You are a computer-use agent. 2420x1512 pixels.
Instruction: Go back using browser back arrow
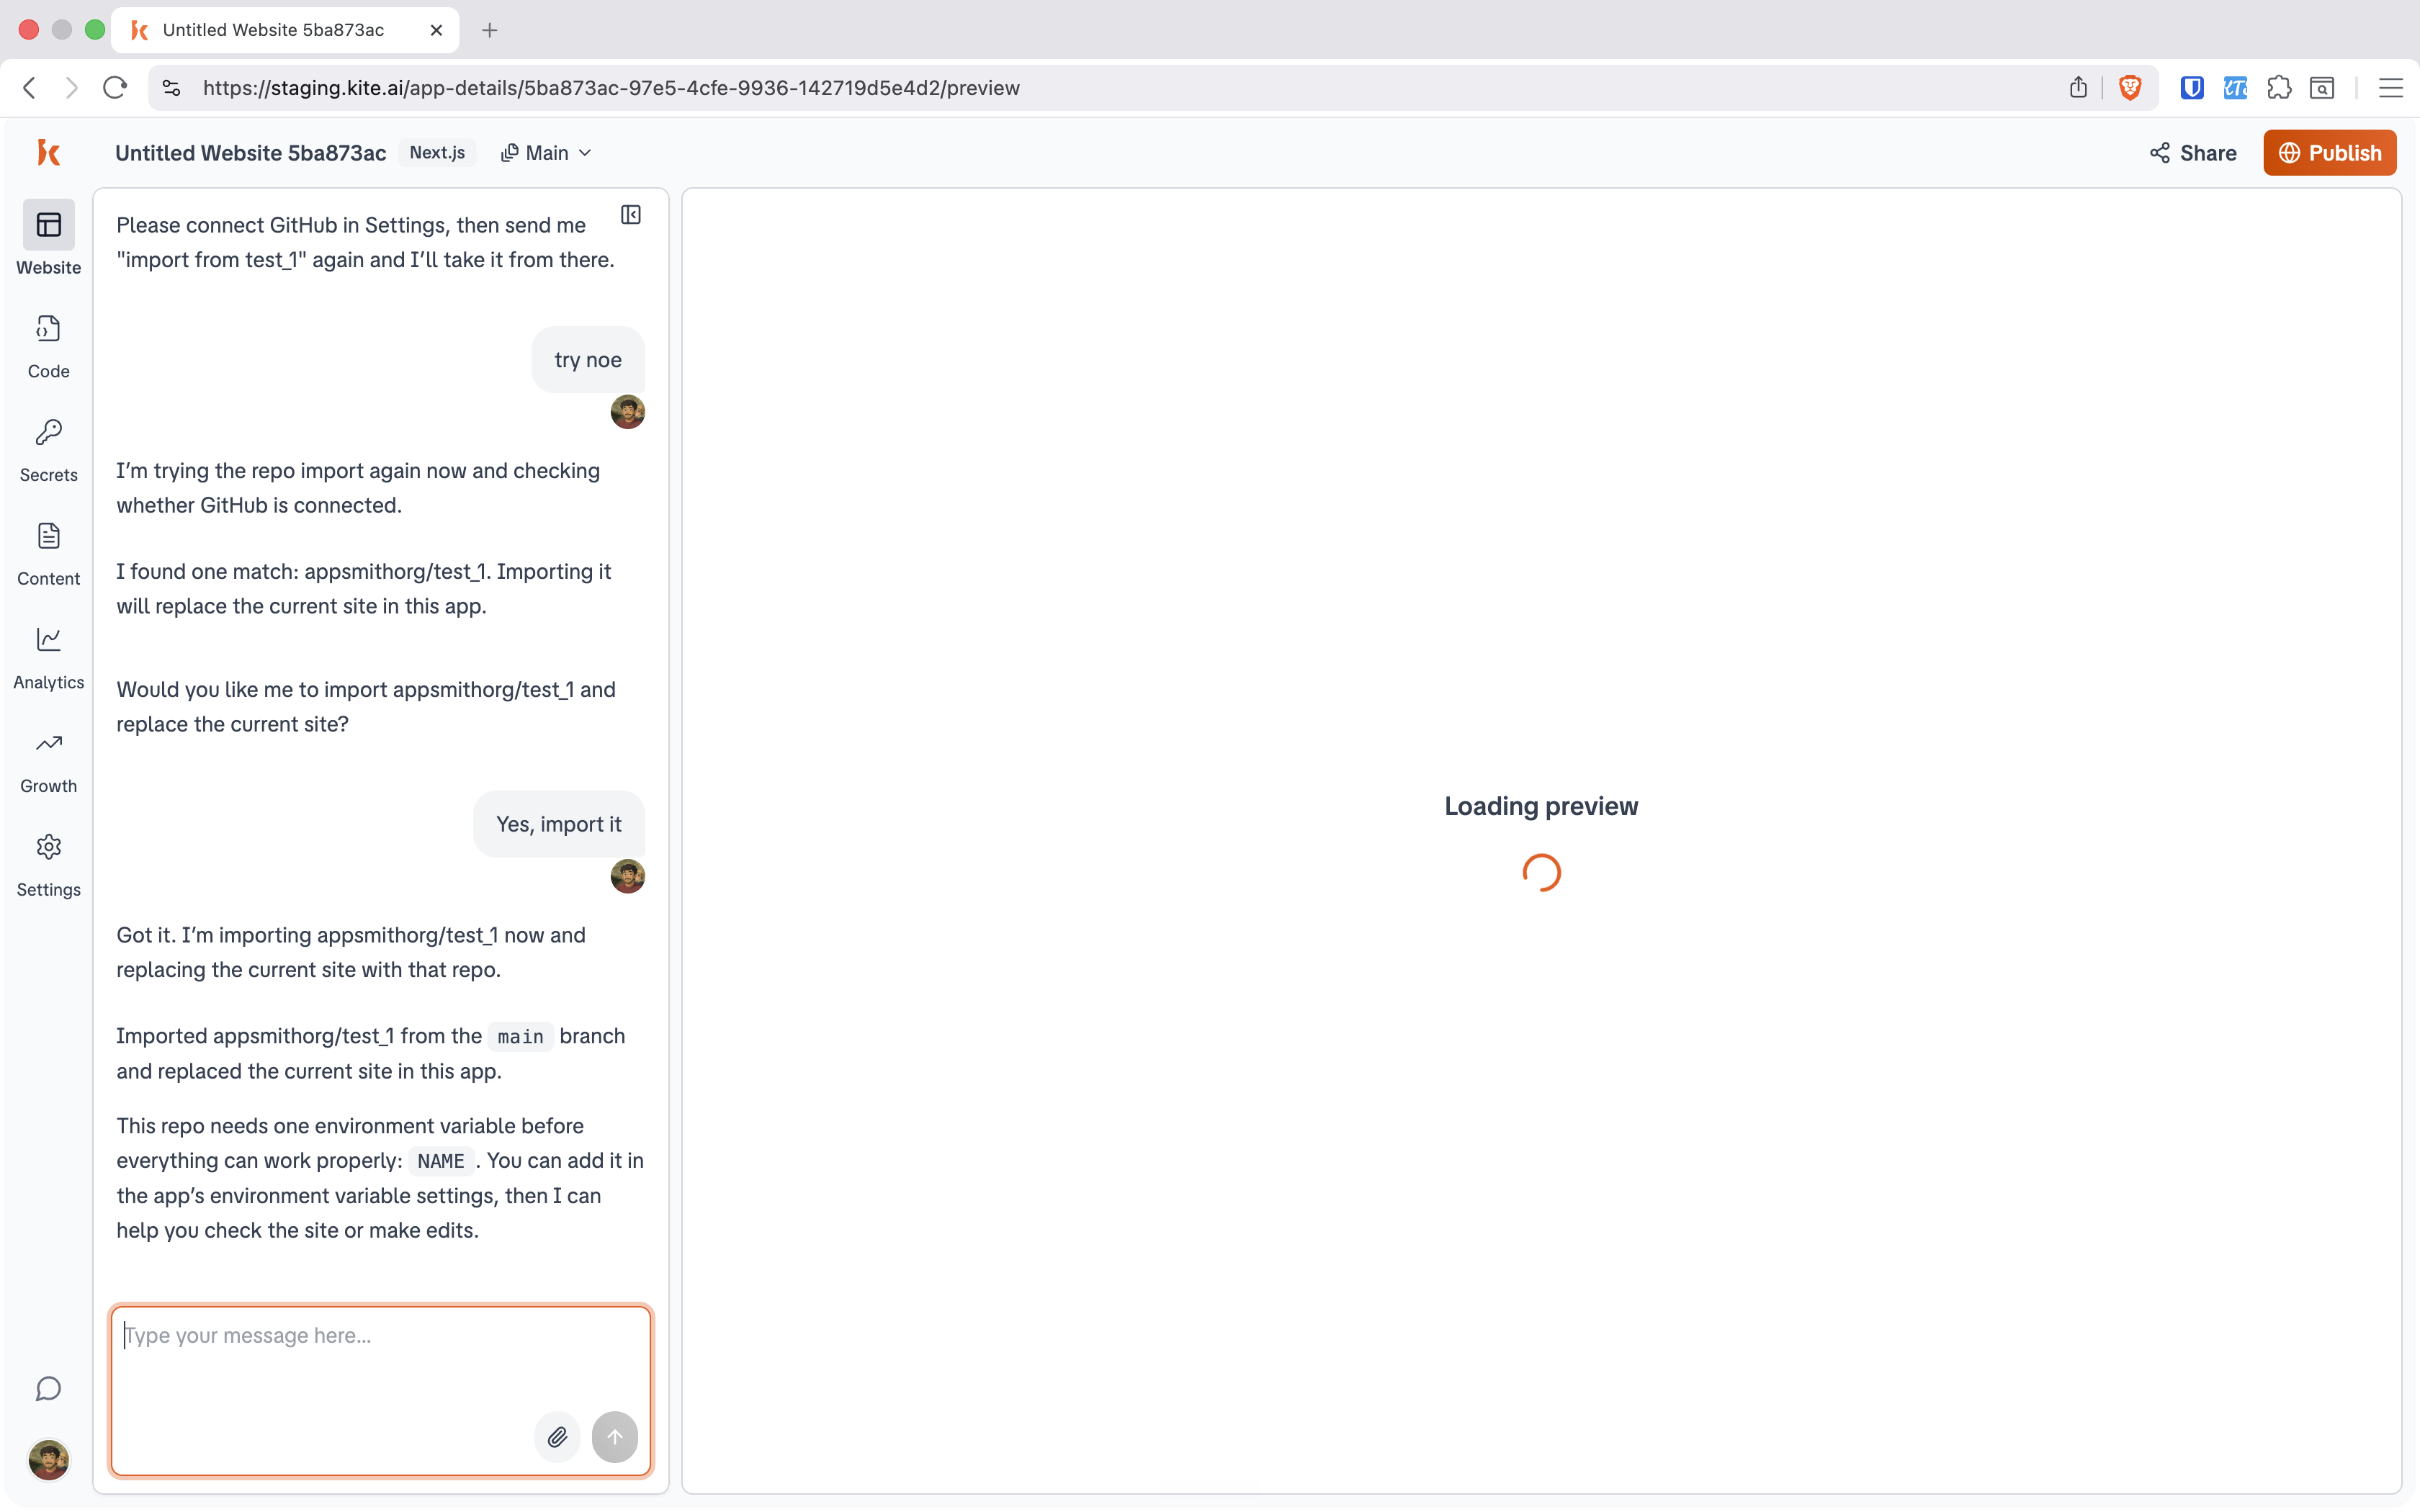(30, 88)
